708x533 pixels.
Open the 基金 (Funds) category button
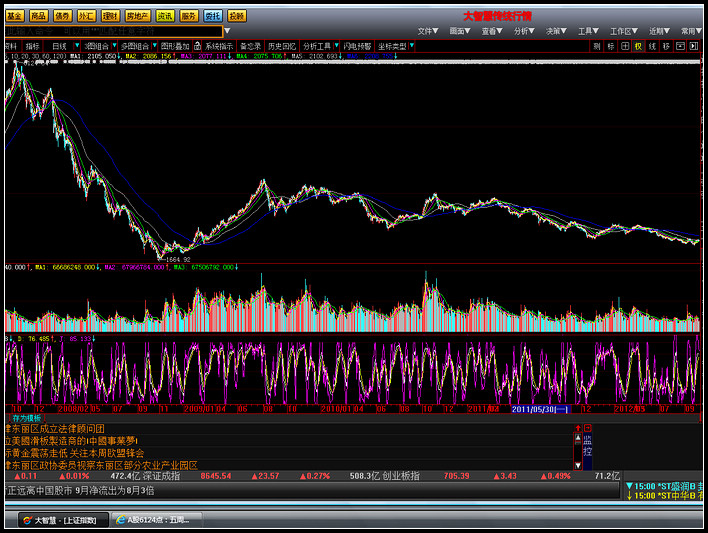tap(14, 16)
